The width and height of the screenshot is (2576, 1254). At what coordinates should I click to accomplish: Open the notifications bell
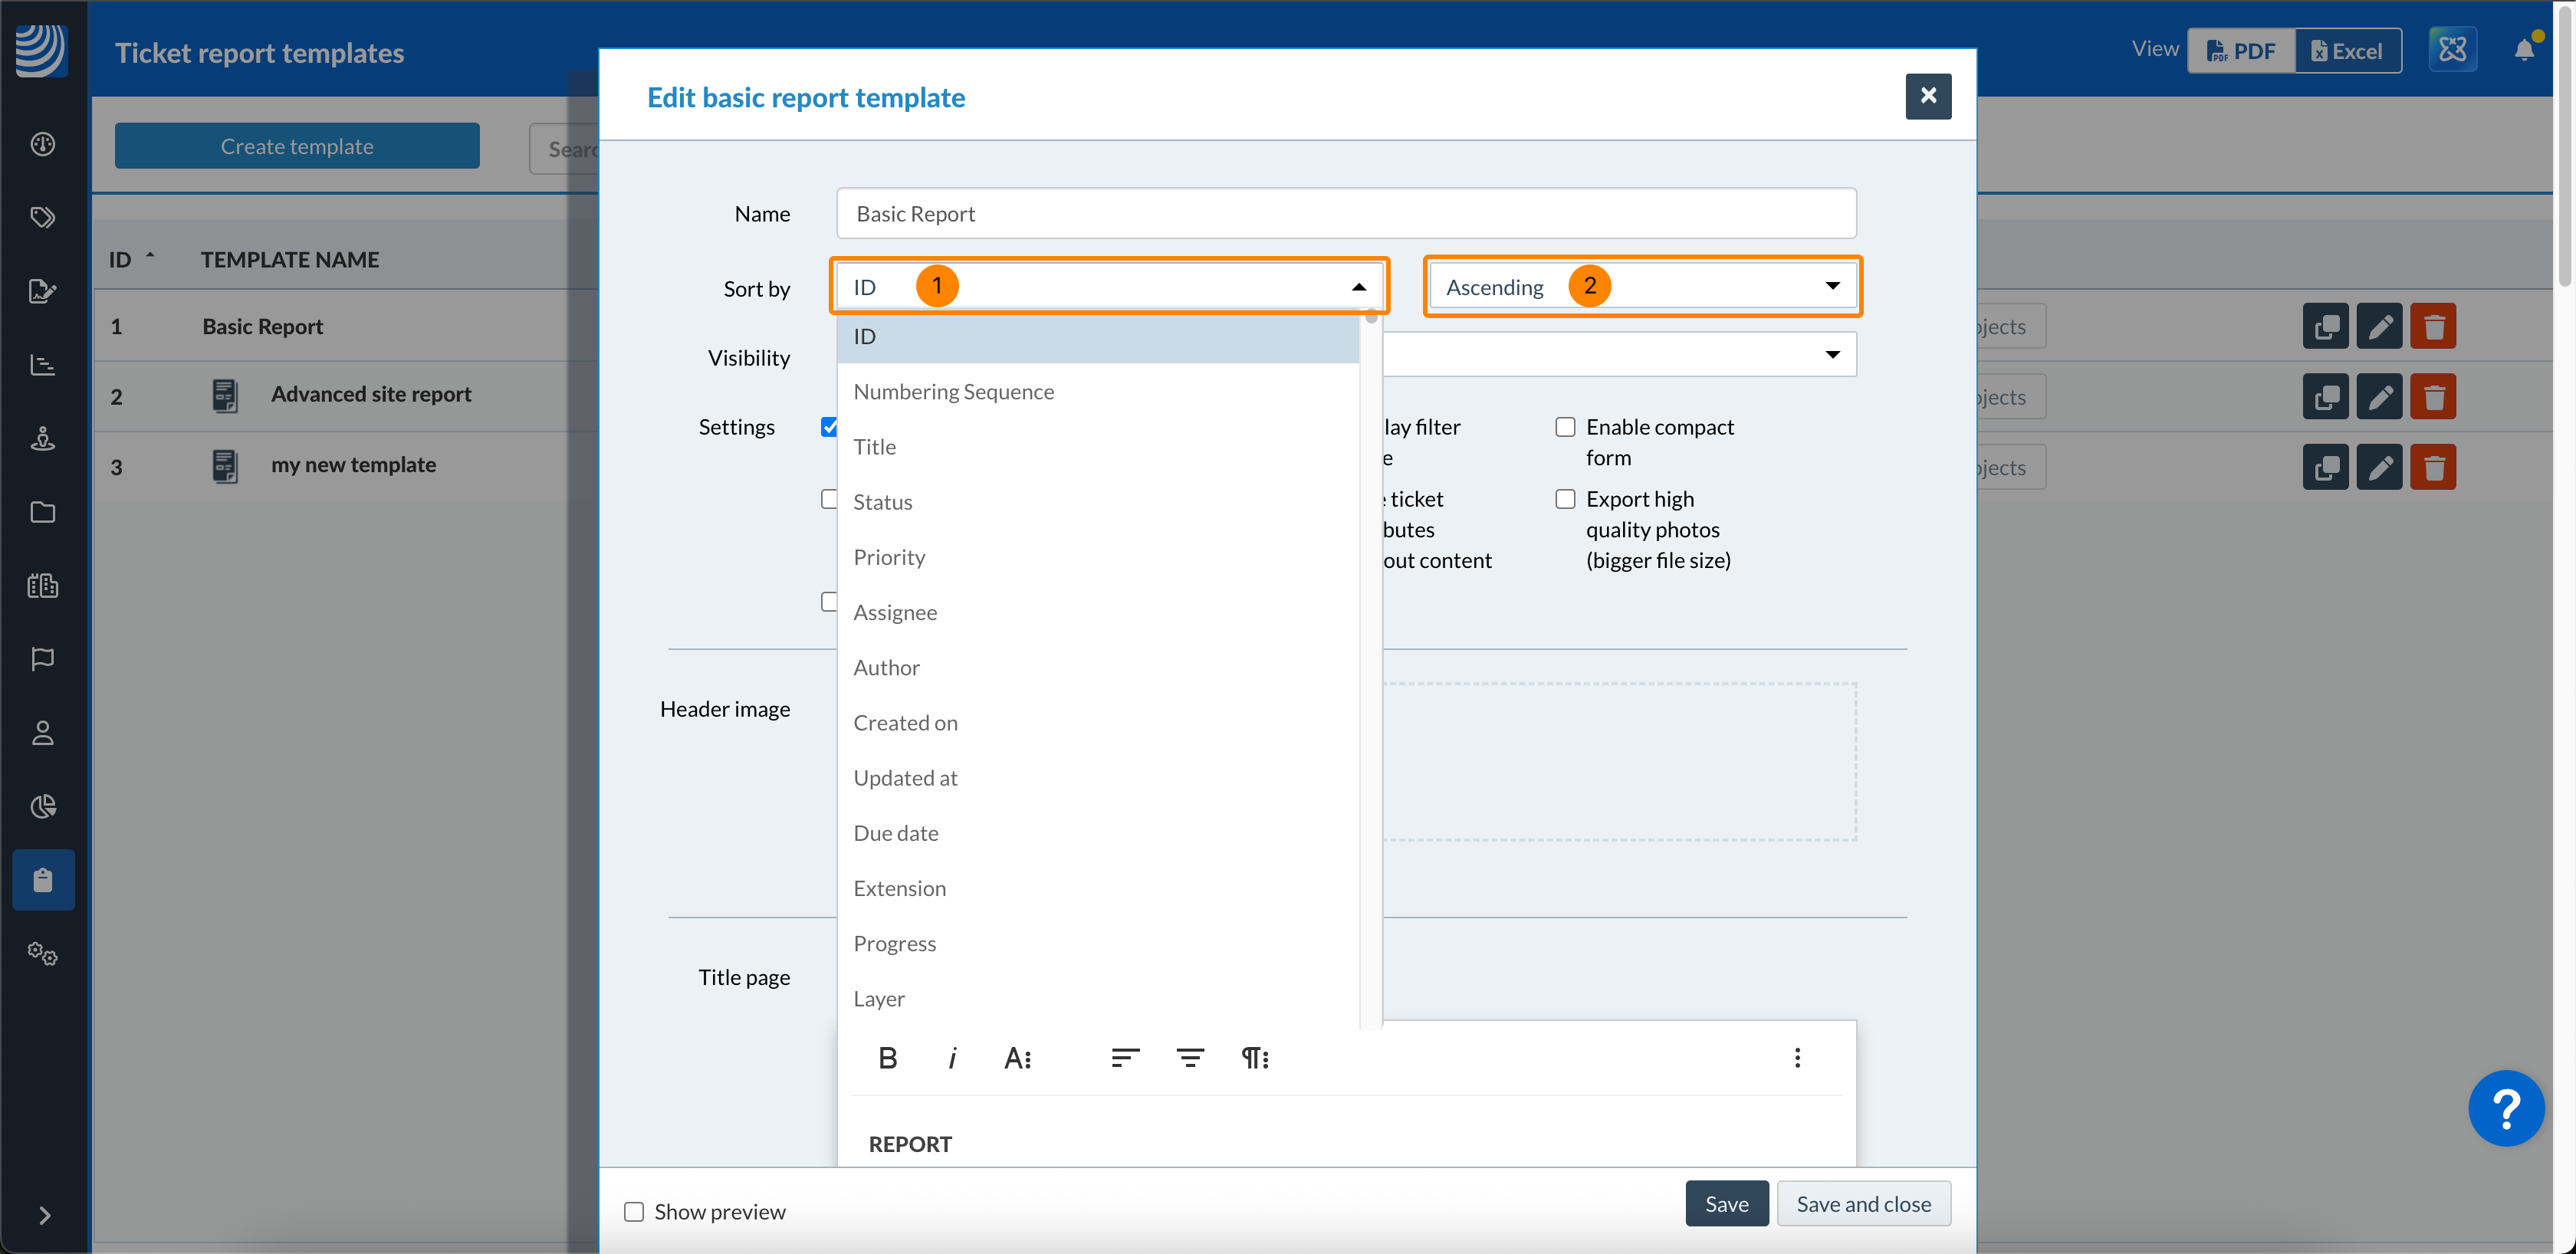point(2523,50)
